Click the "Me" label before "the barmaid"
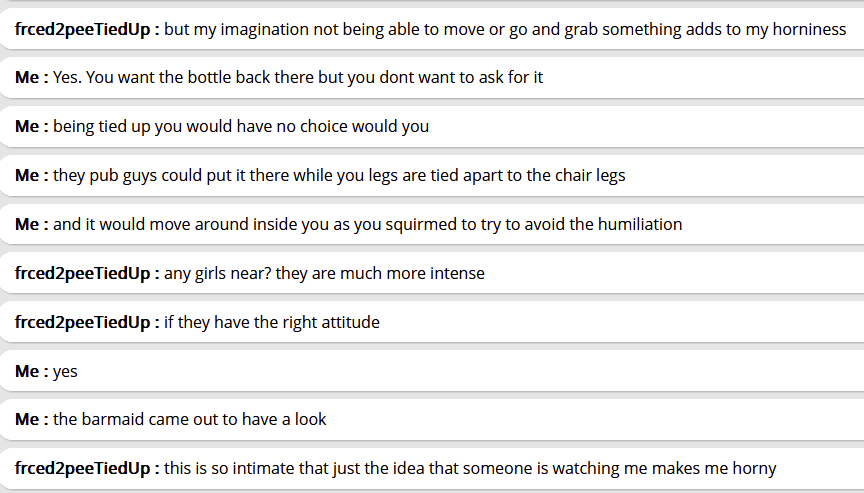This screenshot has height=493, width=864. 29,419
